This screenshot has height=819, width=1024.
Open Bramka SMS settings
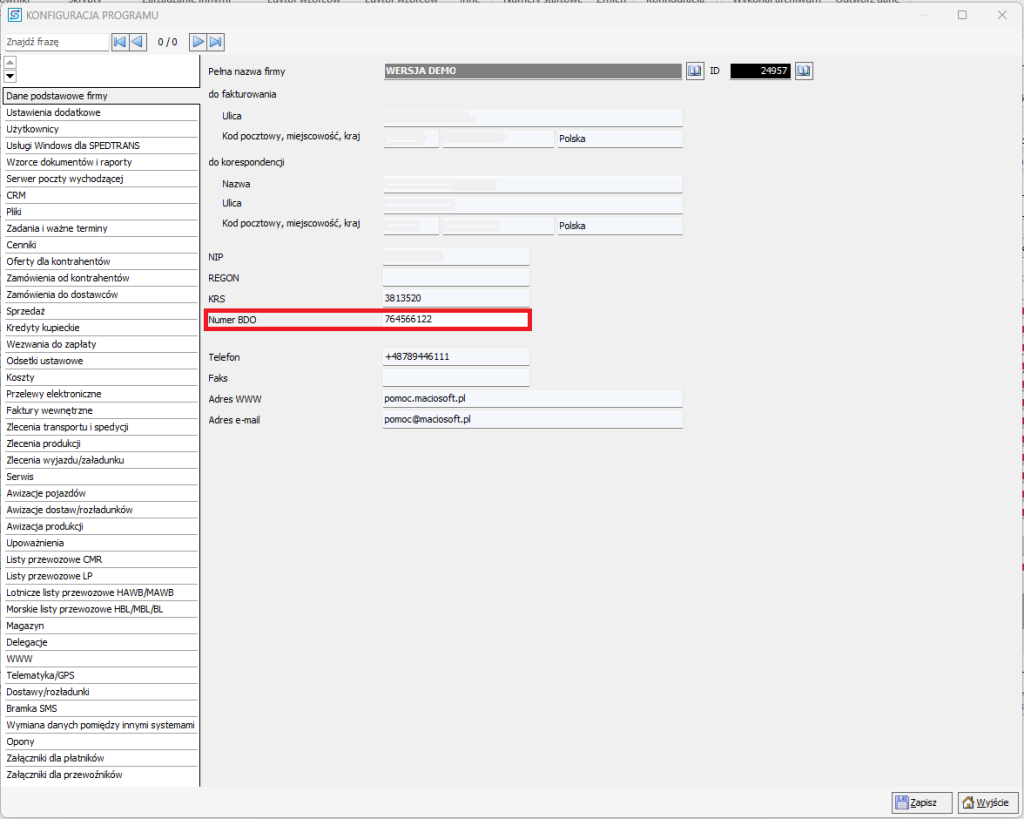pos(100,708)
